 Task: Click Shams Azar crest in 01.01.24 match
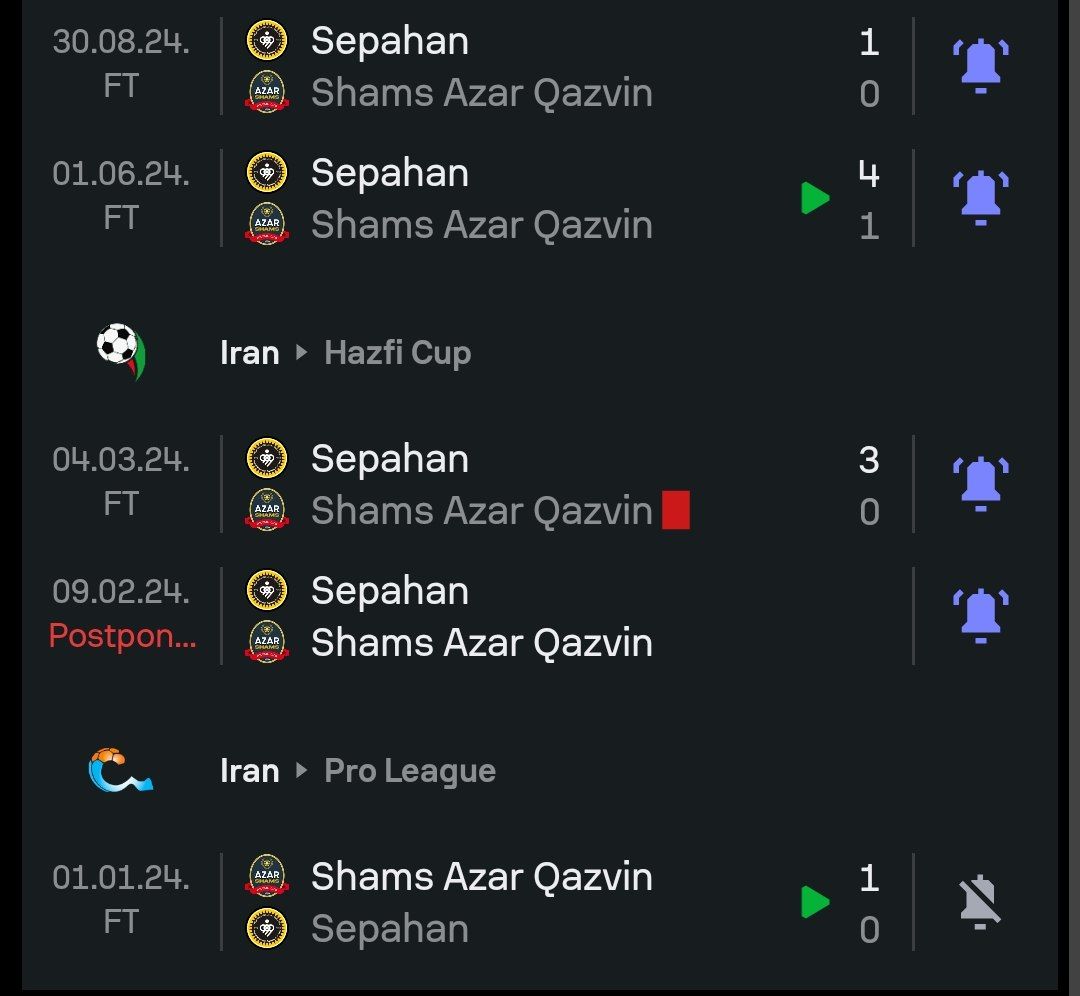267,876
